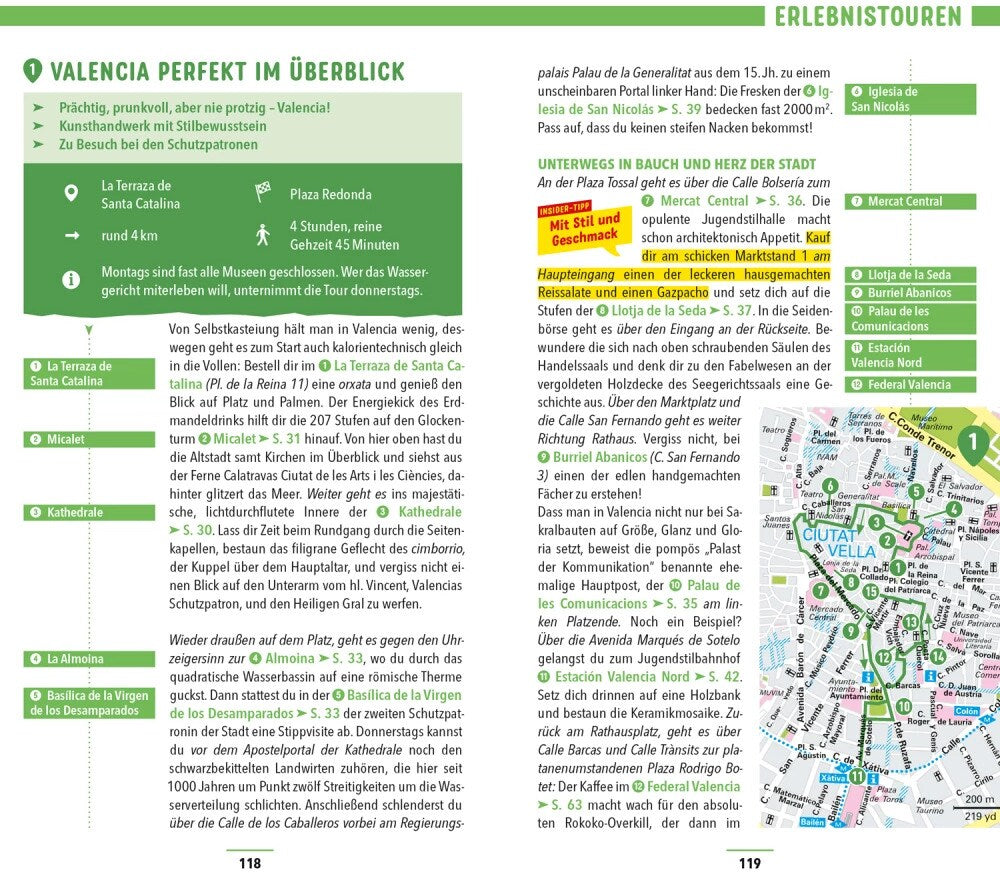
Task: Click the arrow icon beside 'rund 4 km'
Action: click(x=71, y=236)
